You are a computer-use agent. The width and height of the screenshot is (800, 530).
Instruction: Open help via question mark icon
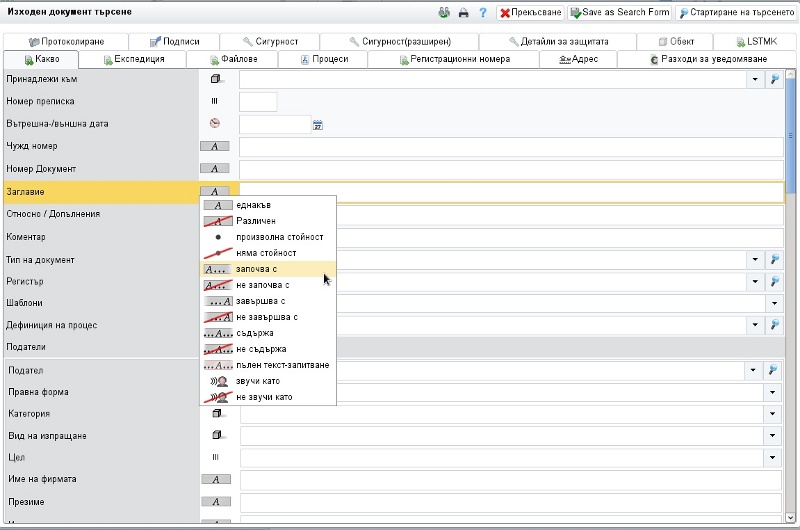[x=483, y=13]
